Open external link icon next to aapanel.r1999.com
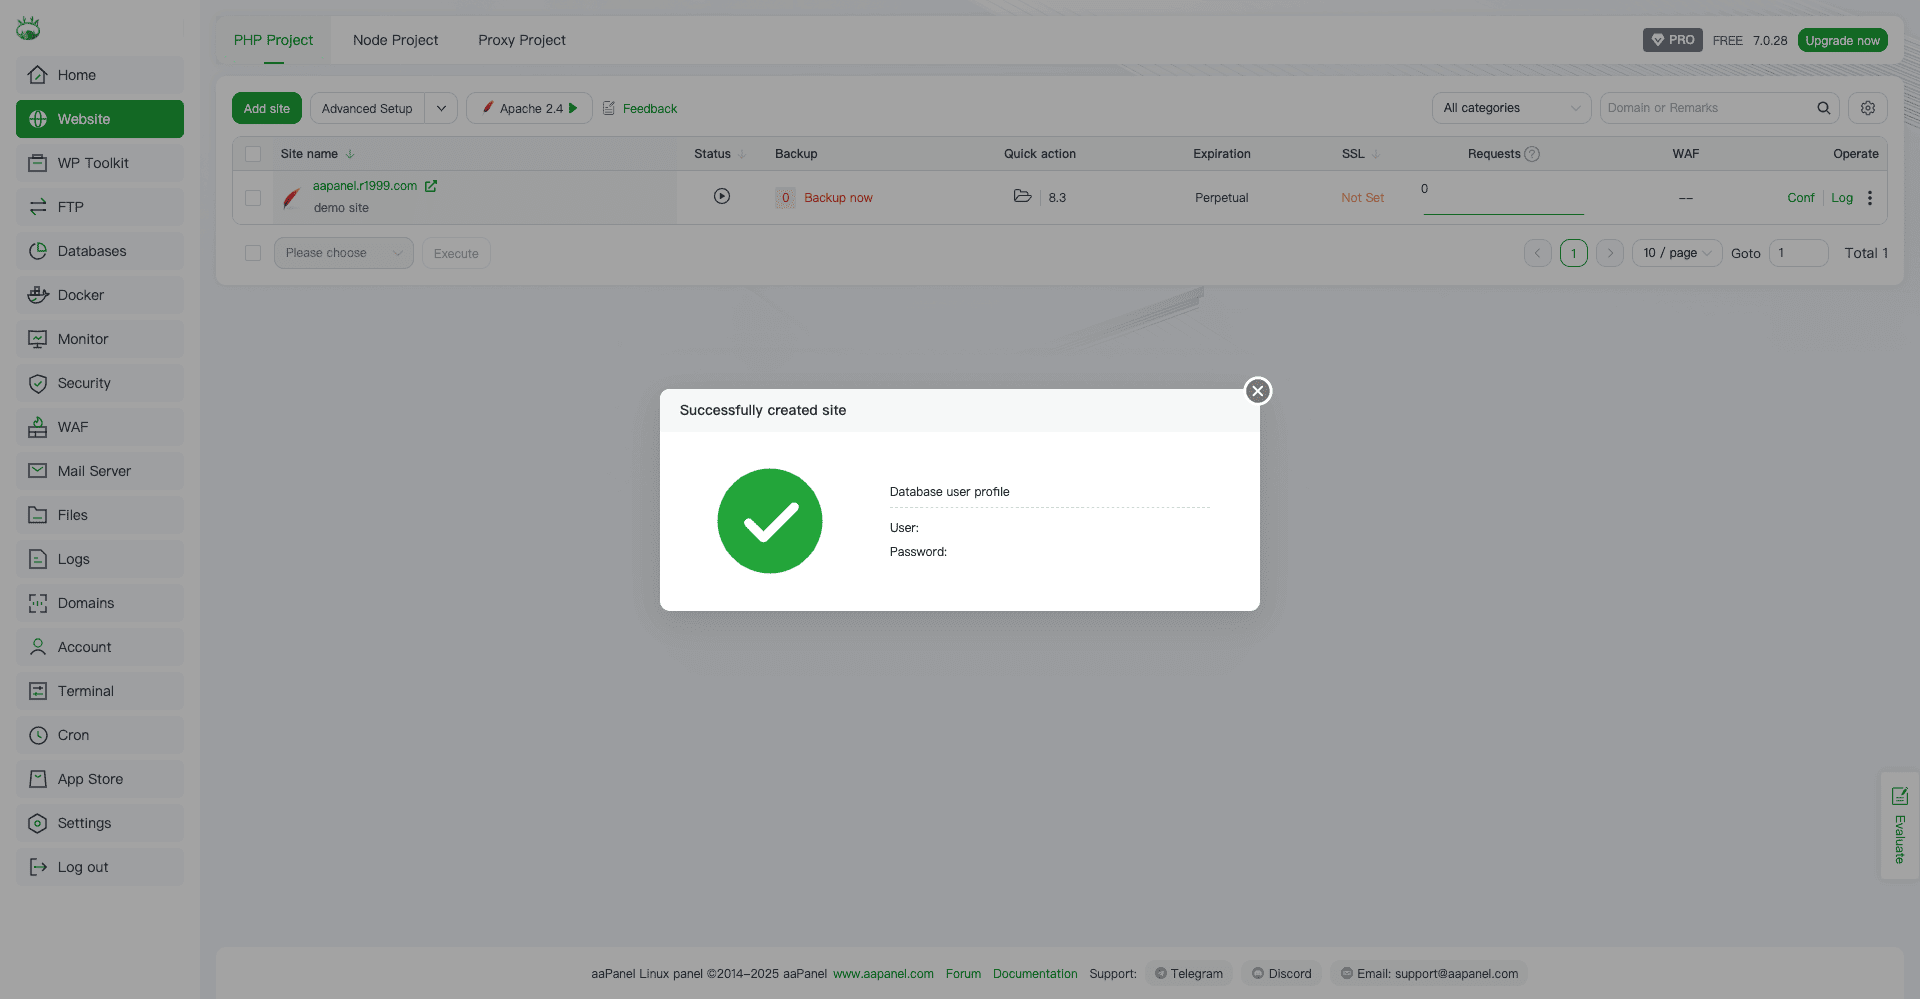1920x999 pixels. click(431, 186)
